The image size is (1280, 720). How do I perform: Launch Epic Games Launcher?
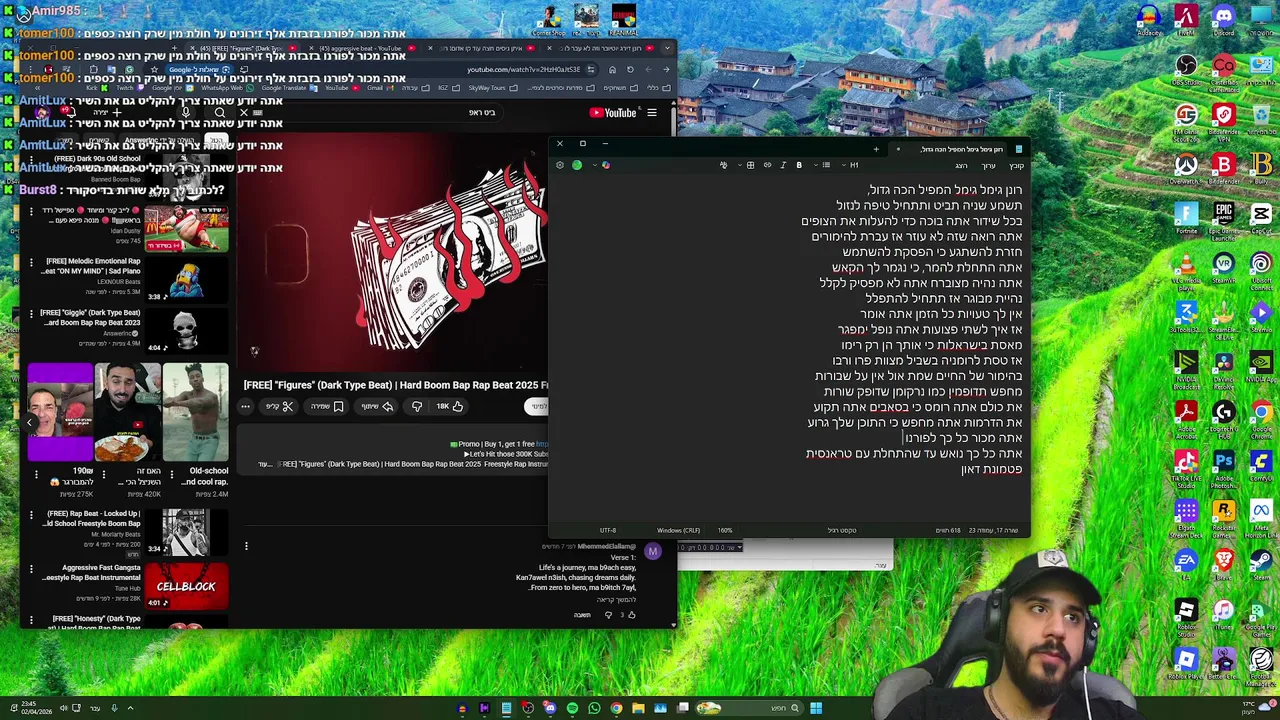point(1223,218)
